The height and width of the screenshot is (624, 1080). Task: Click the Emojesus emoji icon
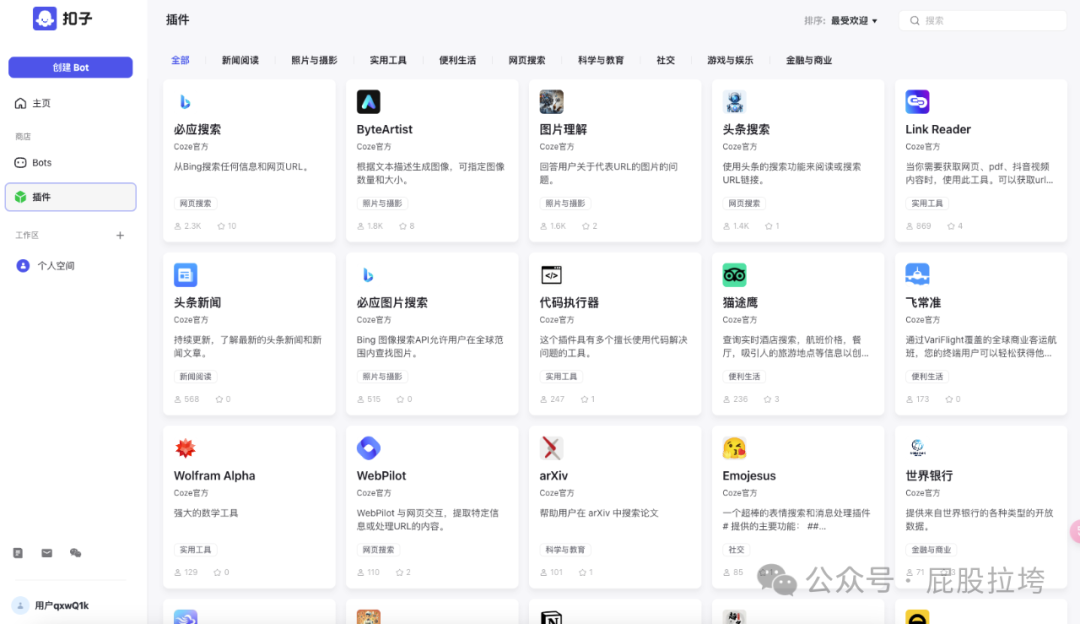pos(734,448)
